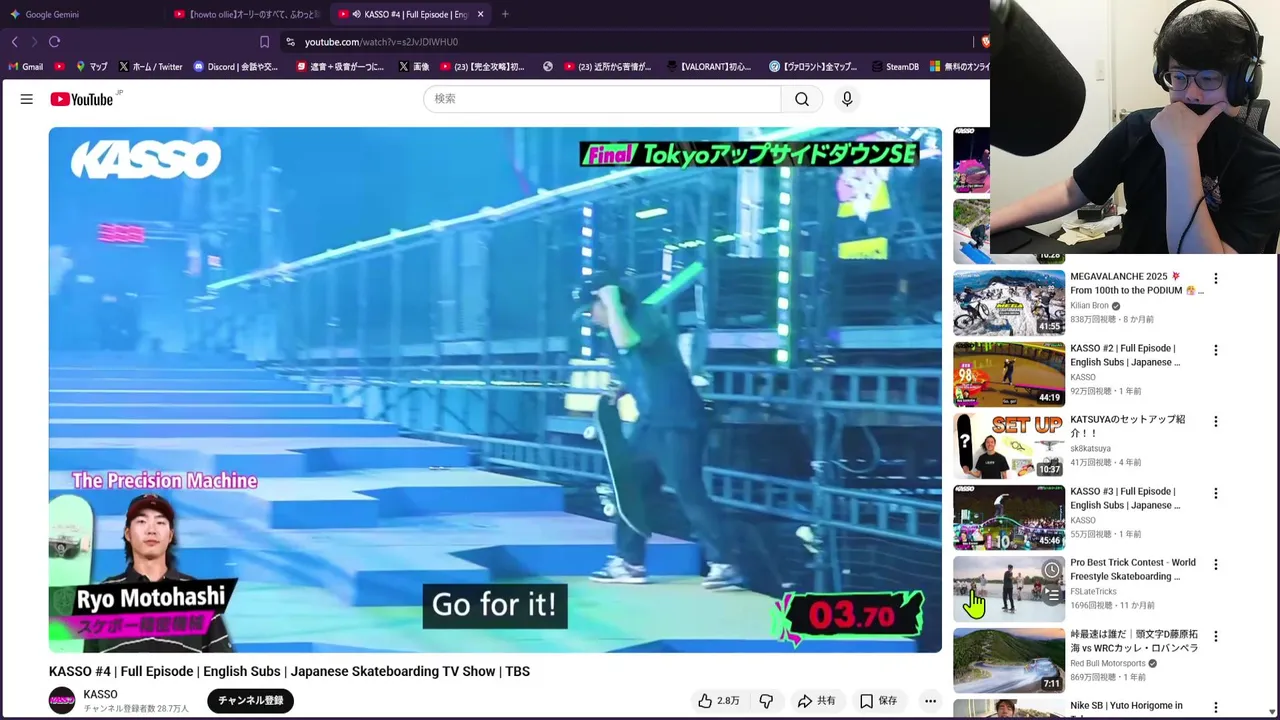Open the SteamDB bookmark
The width and height of the screenshot is (1280, 720).
[x=894, y=67]
